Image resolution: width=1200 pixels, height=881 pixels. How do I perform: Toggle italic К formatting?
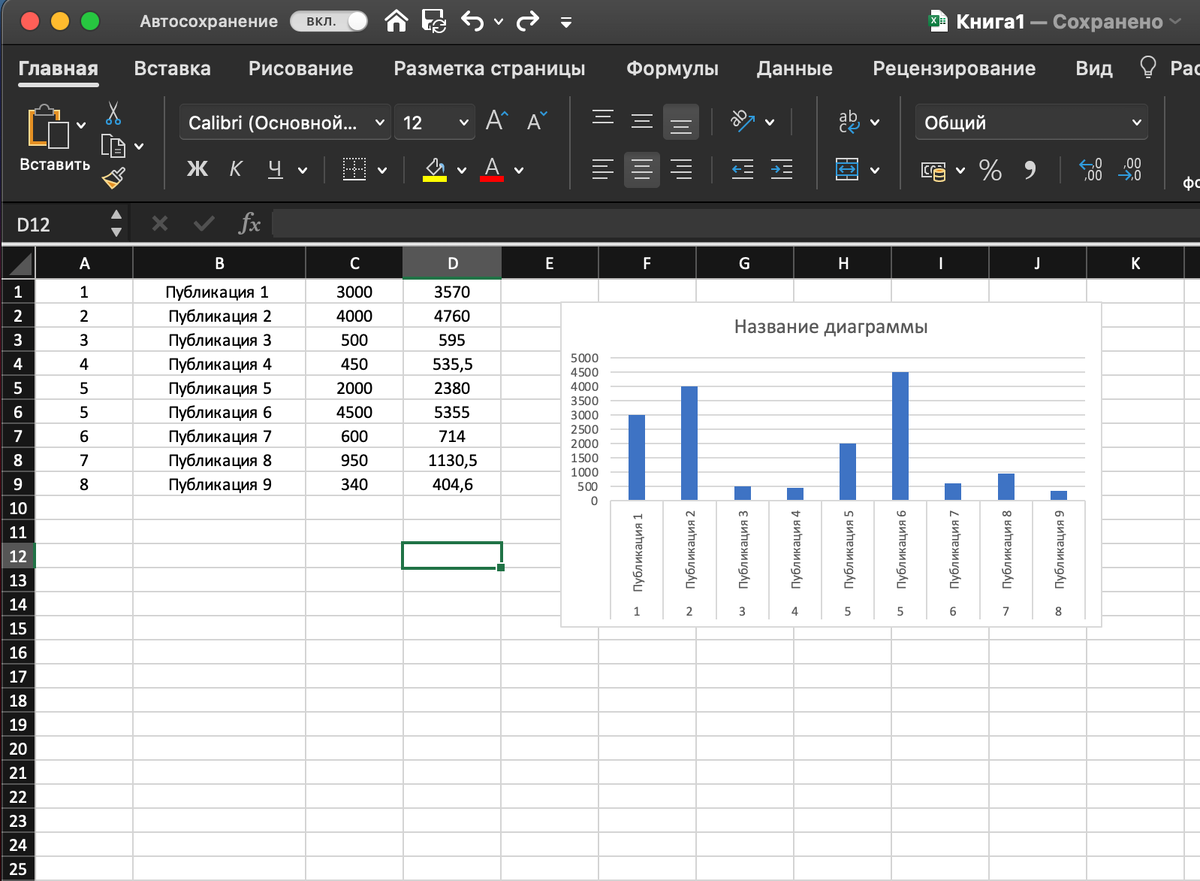click(236, 170)
